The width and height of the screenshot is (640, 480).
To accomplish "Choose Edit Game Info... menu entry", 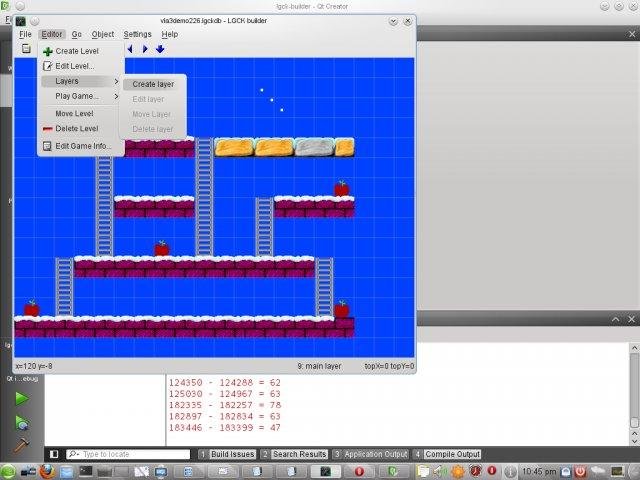I will (81, 146).
